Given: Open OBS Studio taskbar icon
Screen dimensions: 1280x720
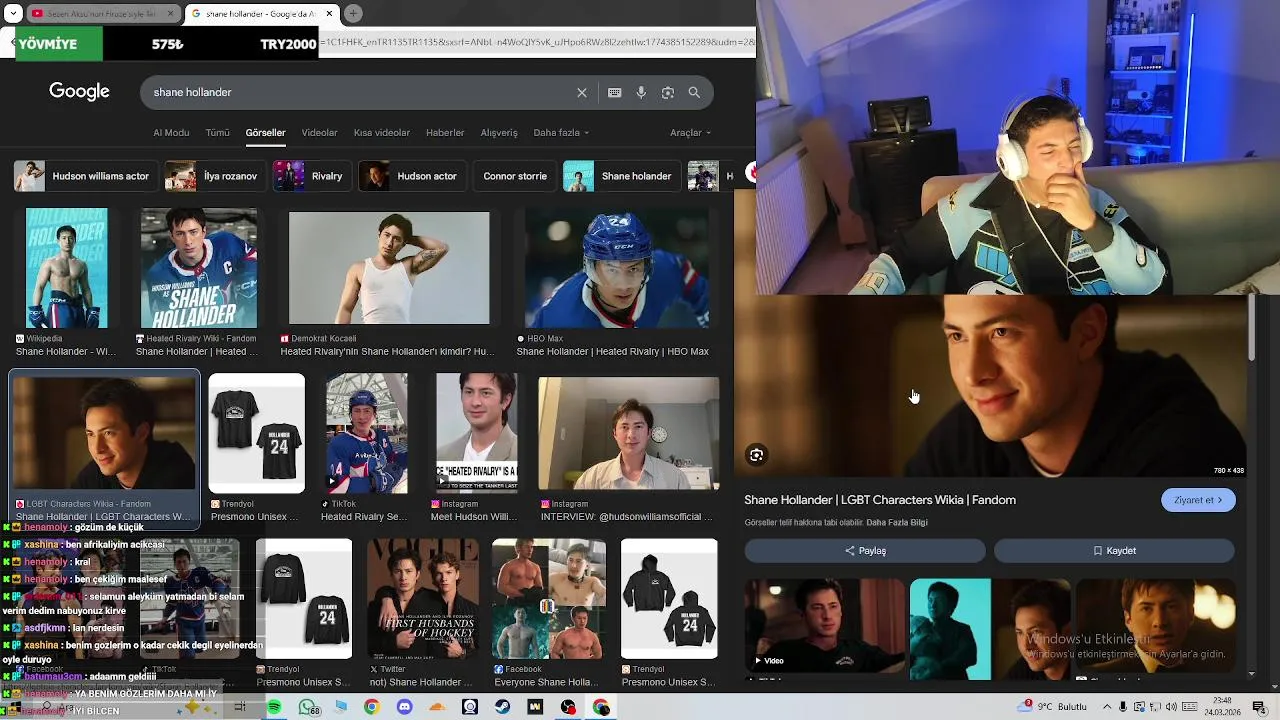Looking at the screenshot, I should [568, 707].
